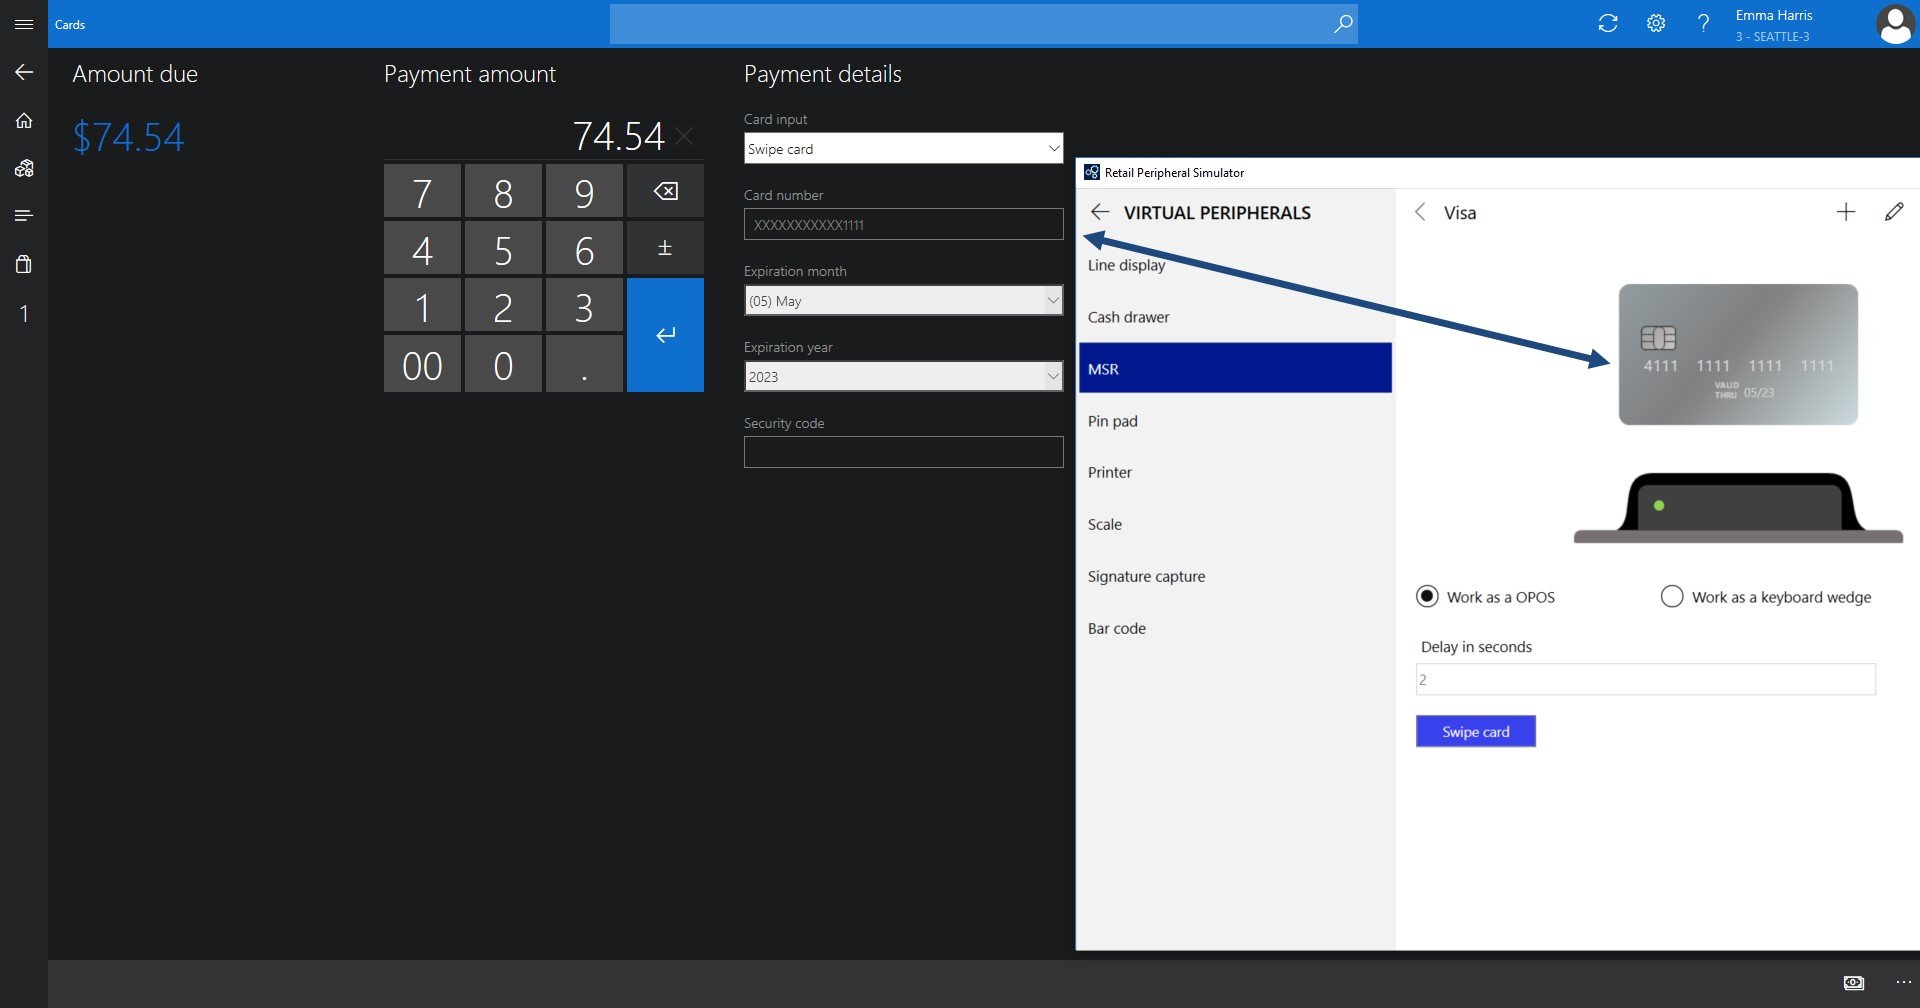Open the transaction lines list icon

(x=24, y=215)
